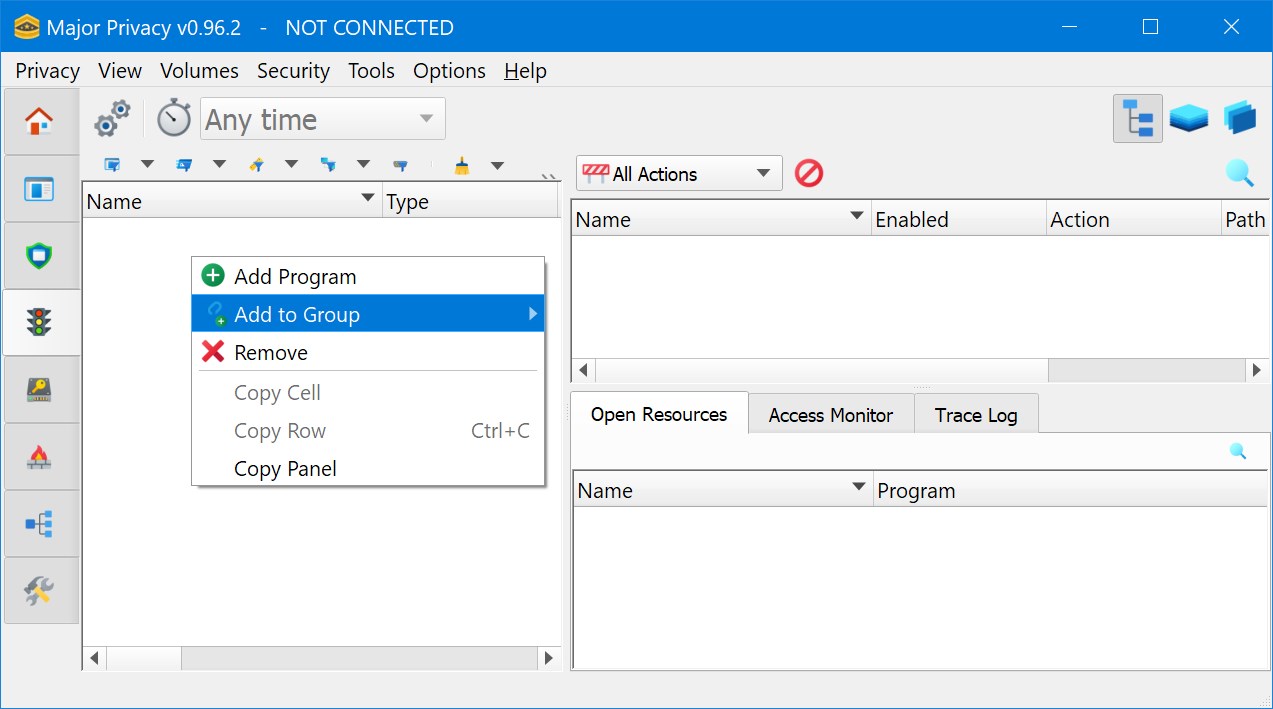Open the Home page from the sidebar
The image size is (1273, 709).
tap(41, 120)
